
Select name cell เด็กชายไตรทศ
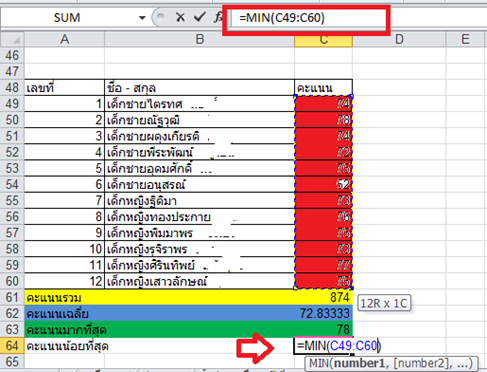[200, 104]
